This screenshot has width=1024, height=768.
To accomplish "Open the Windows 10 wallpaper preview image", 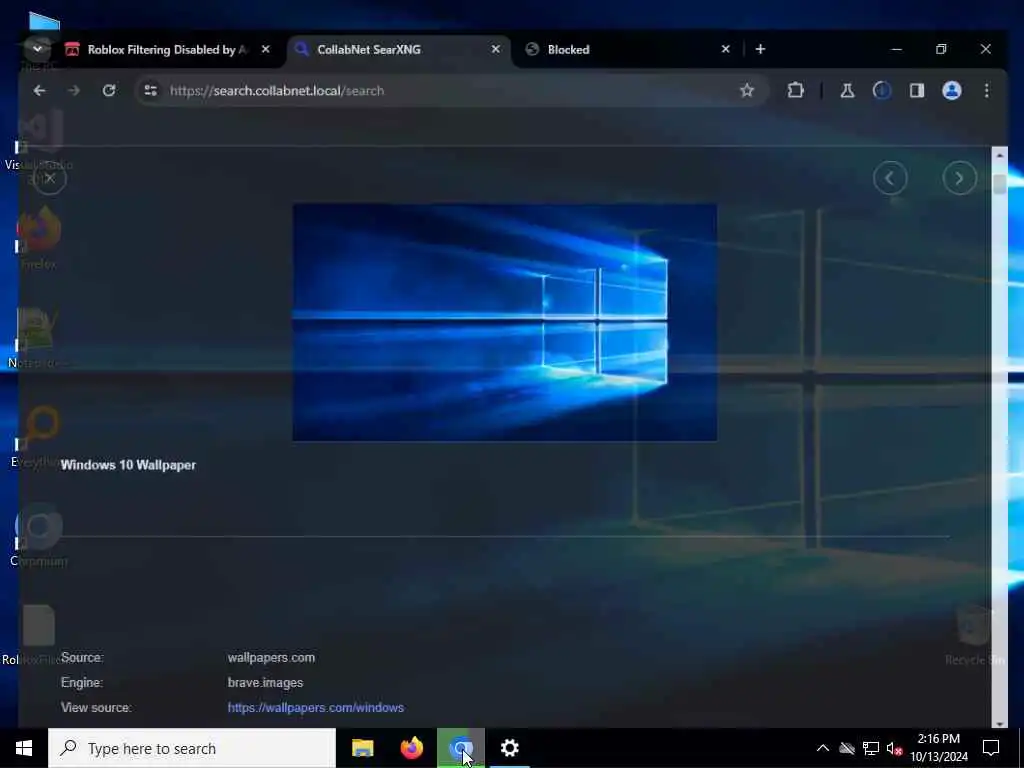I will (x=505, y=323).
